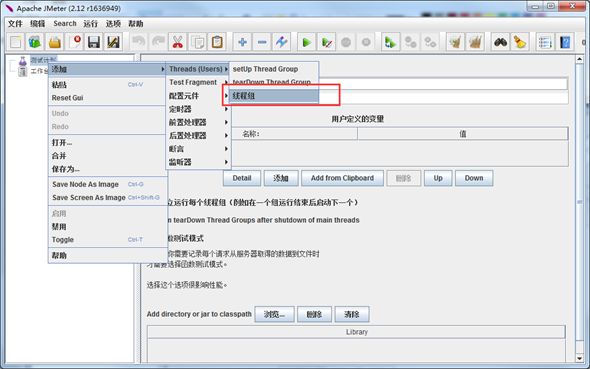The height and width of the screenshot is (369, 590).
Task: Save the test plan with floppy icon
Action: (94, 42)
